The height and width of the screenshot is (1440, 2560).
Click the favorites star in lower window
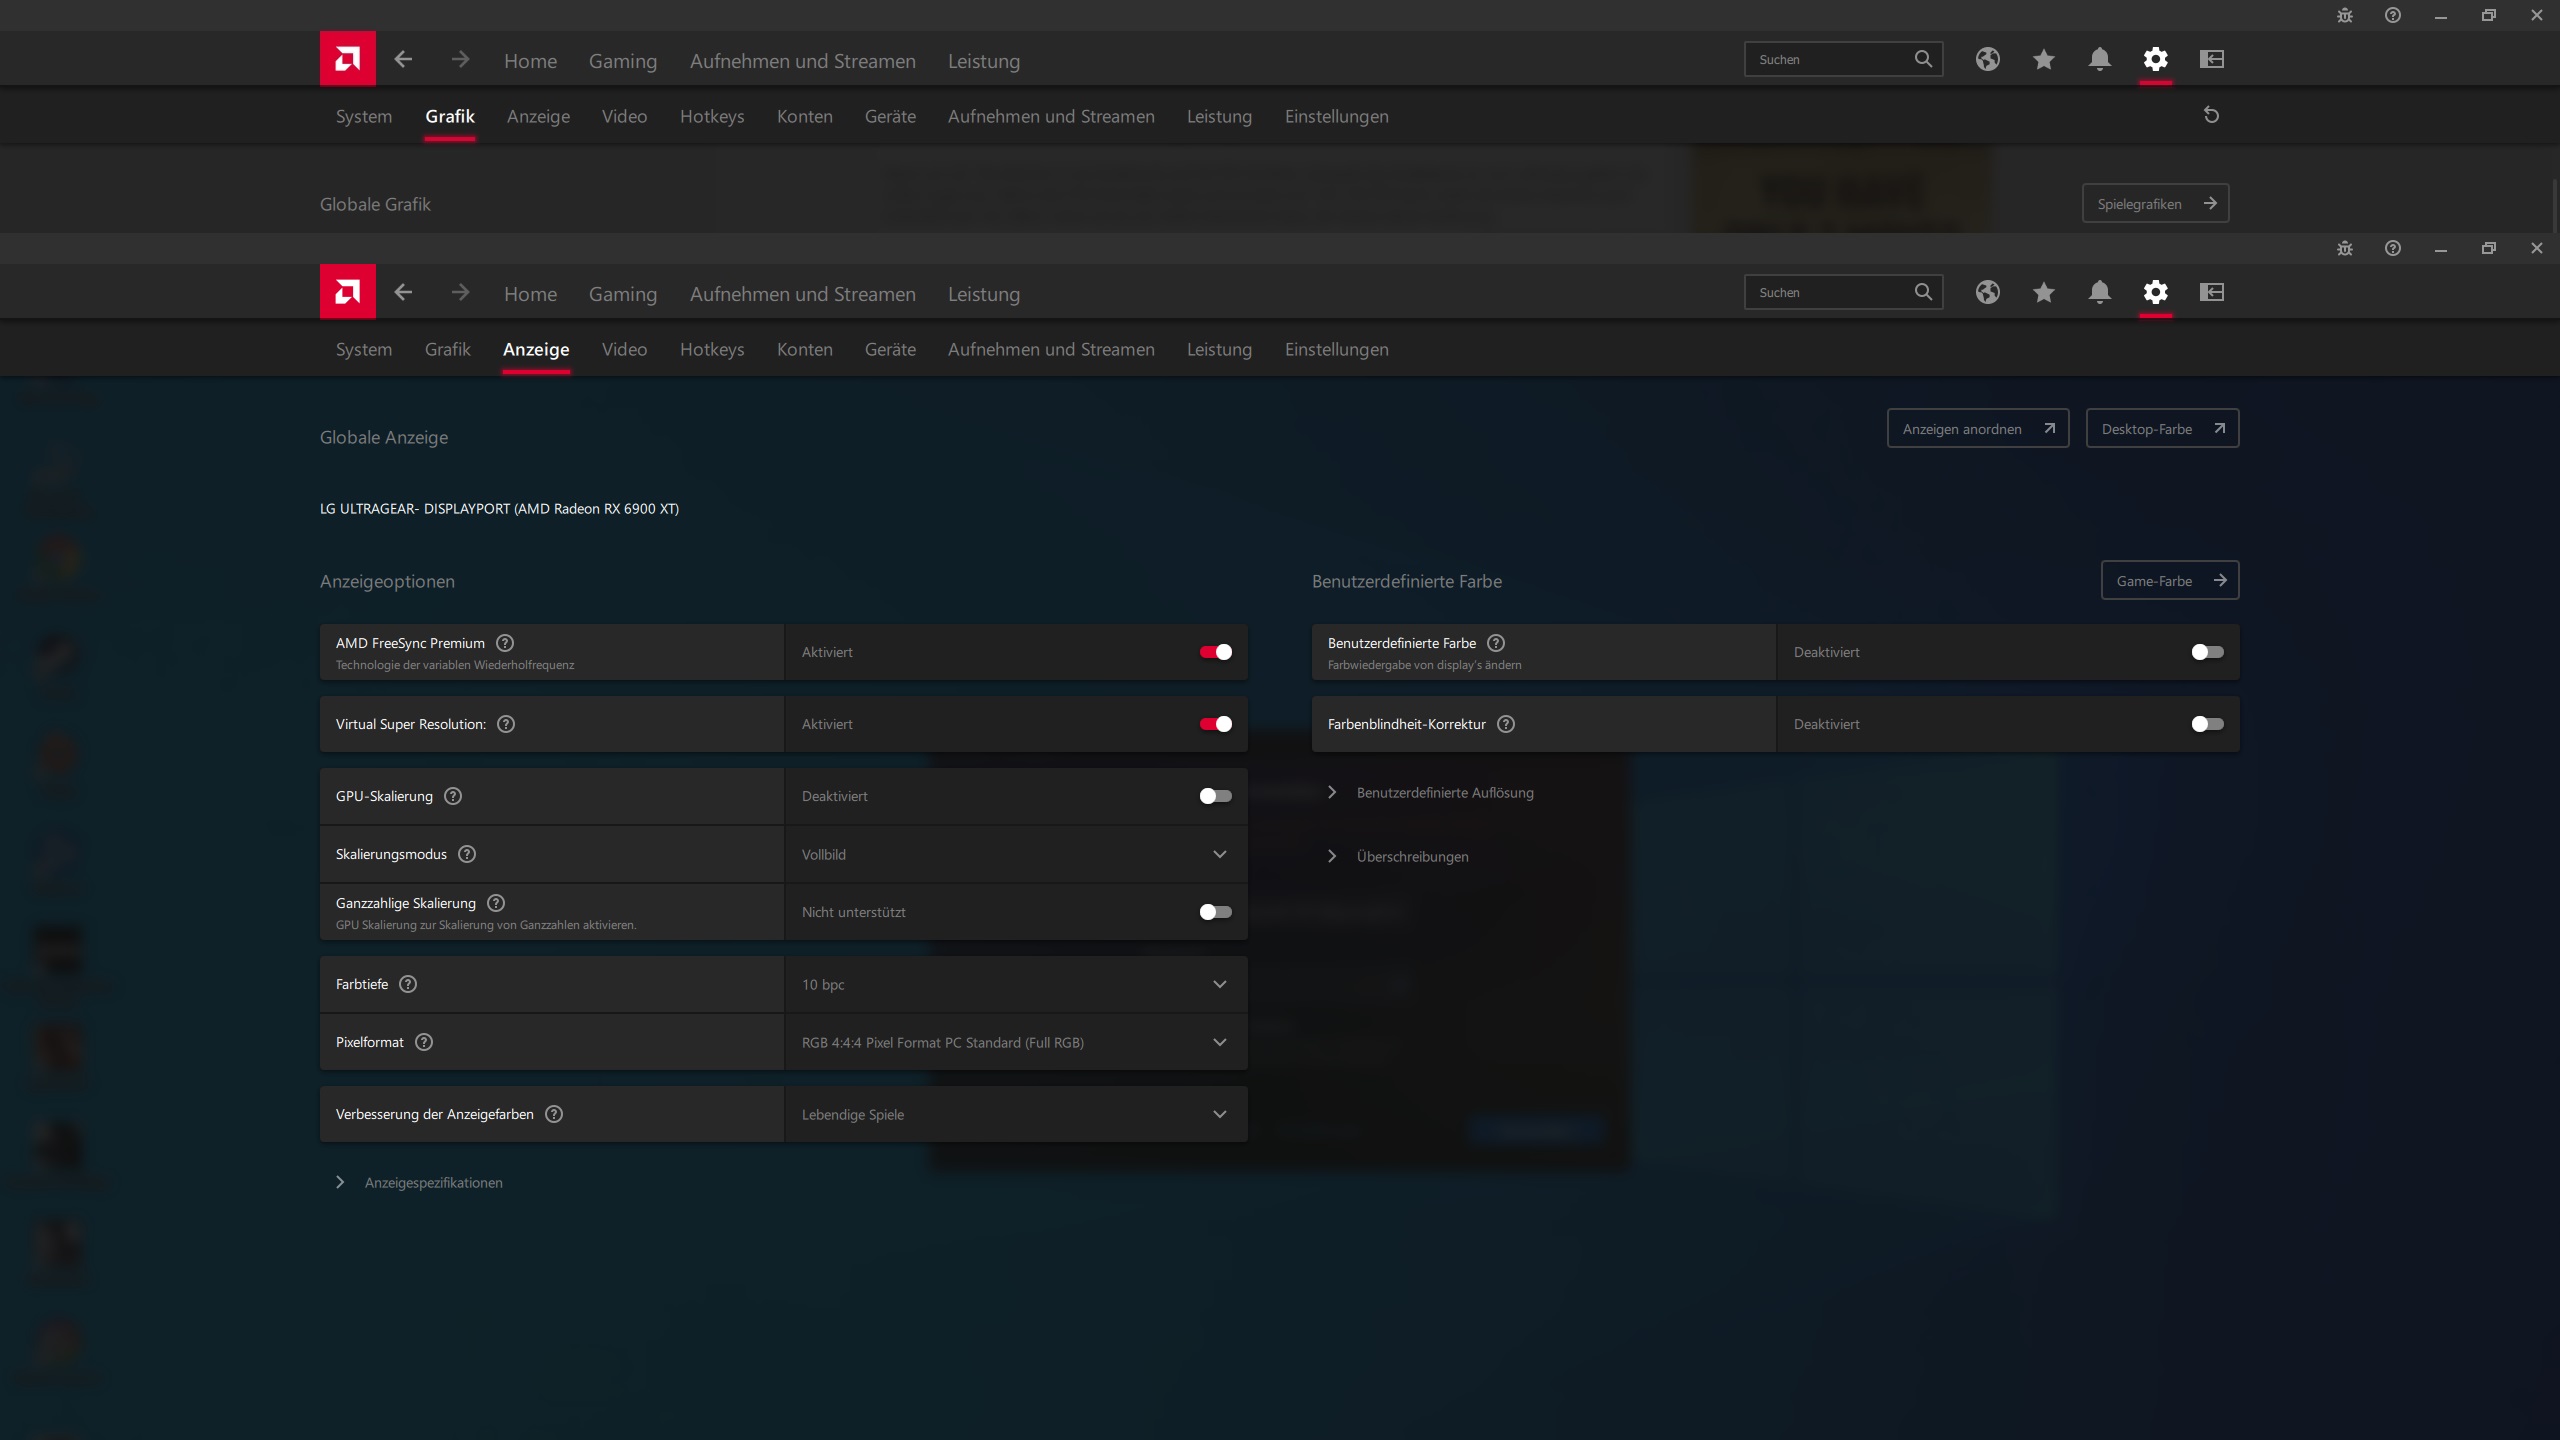pyautogui.click(x=2043, y=292)
